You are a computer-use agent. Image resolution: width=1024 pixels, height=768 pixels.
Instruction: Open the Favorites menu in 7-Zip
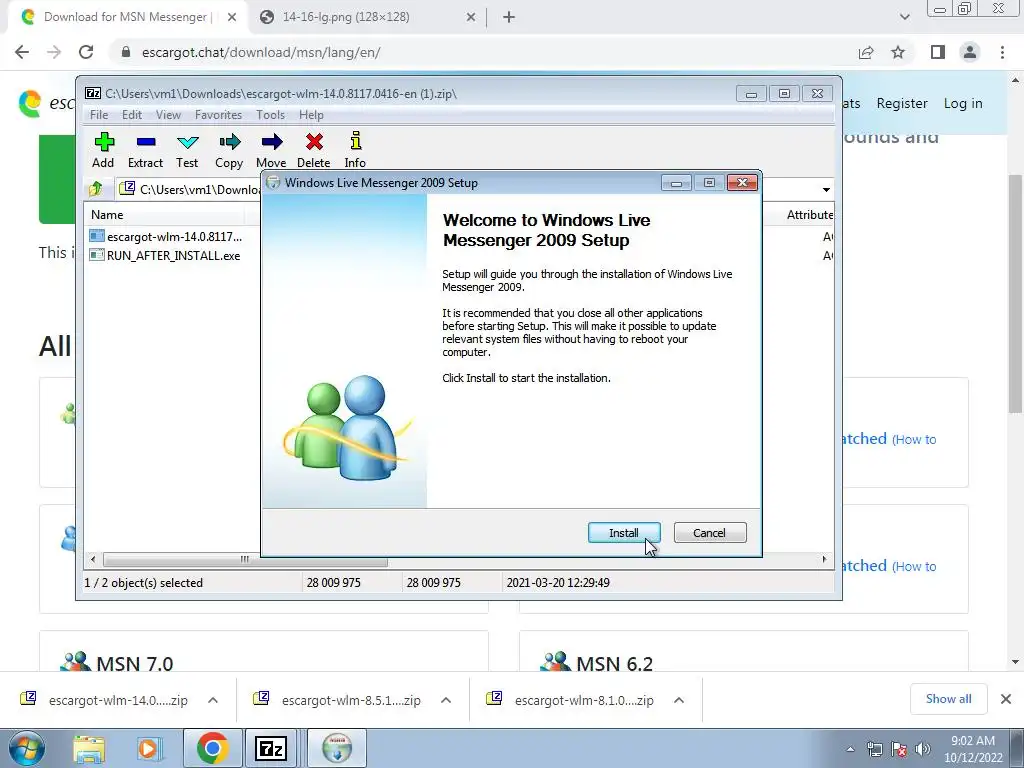[x=219, y=115]
